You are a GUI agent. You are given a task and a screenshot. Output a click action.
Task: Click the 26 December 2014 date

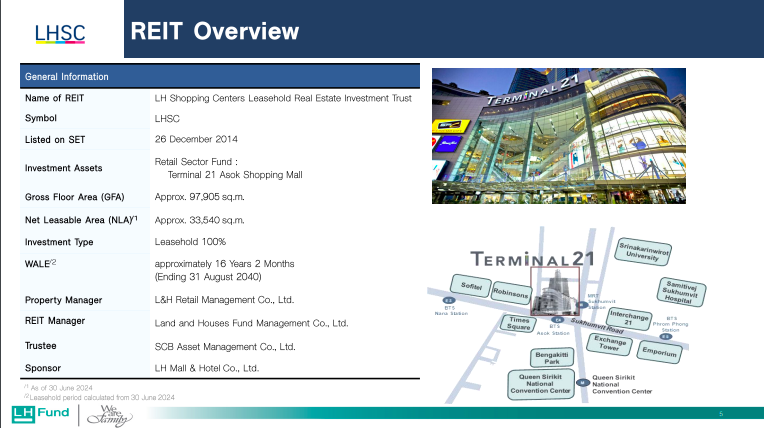(x=196, y=139)
